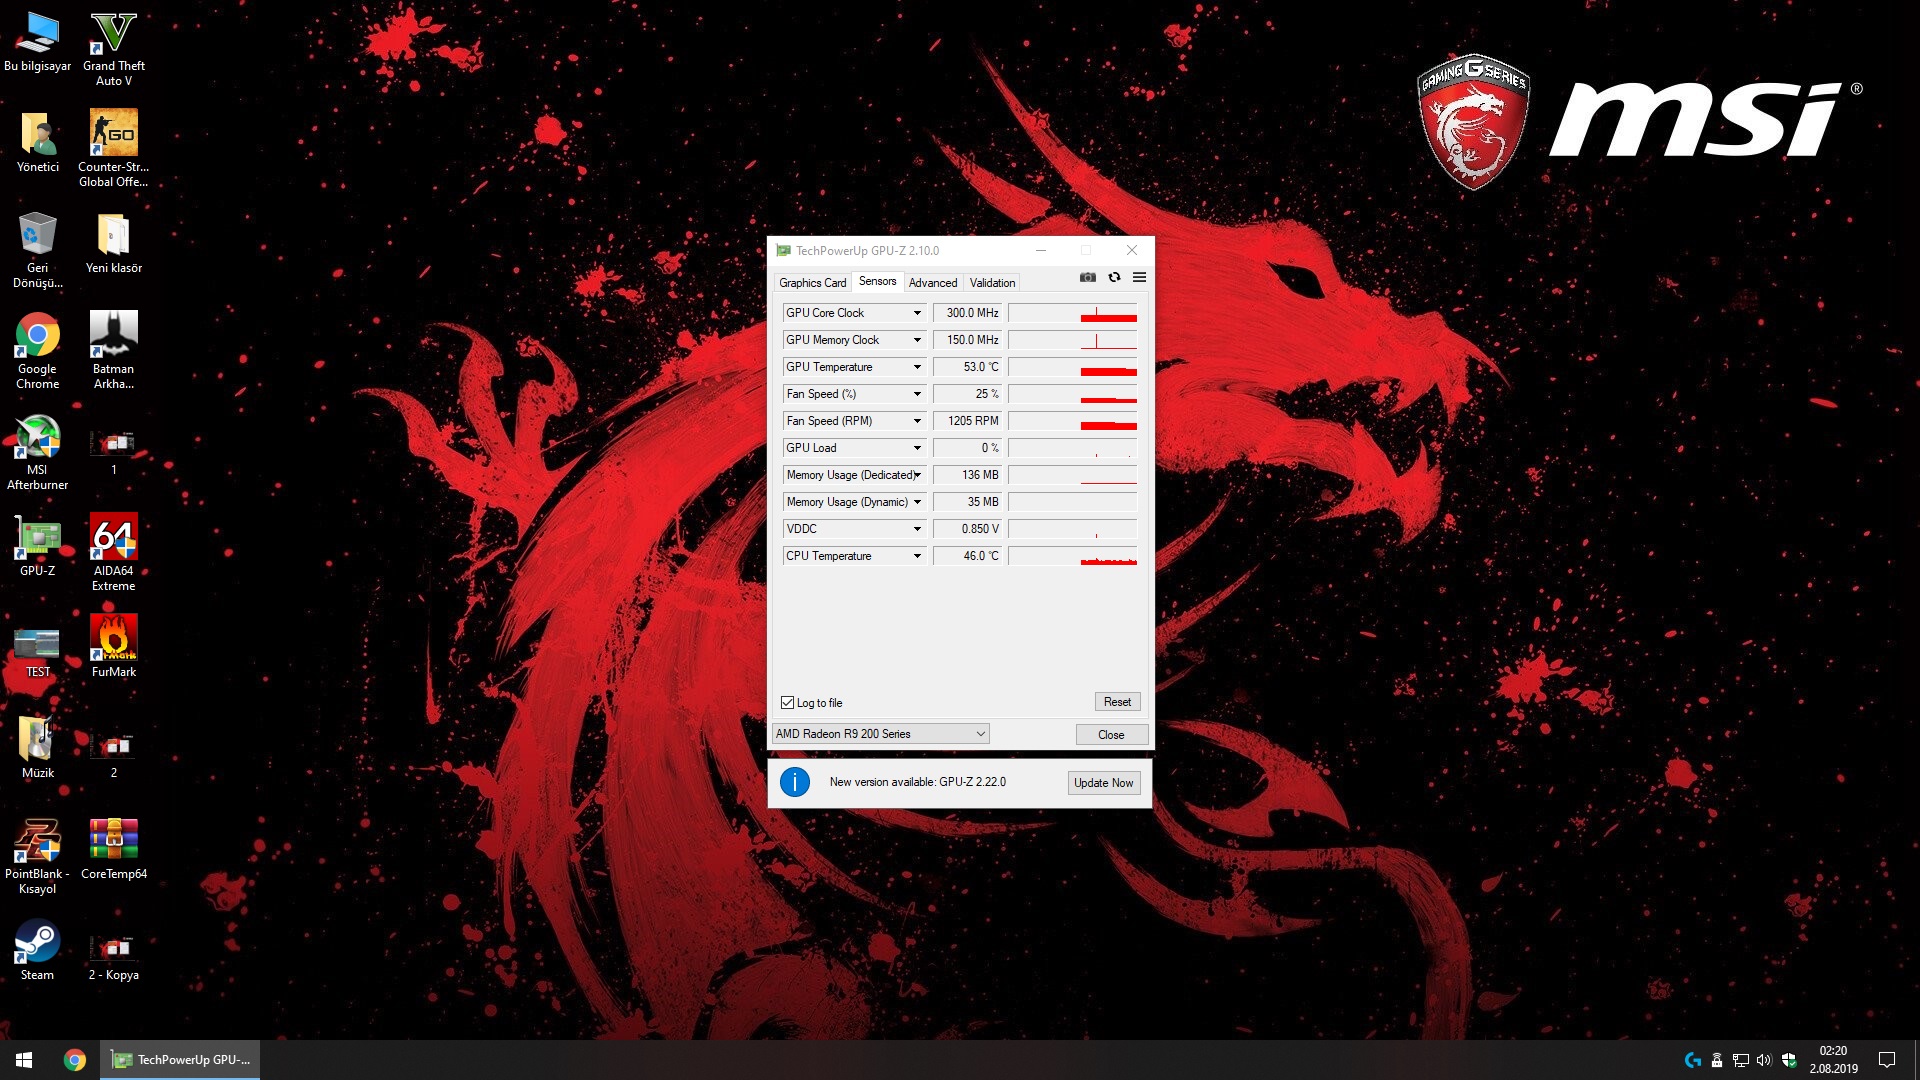This screenshot has height=1080, width=1920.
Task: Click the GPU Temperature history graph
Action: click(1072, 367)
